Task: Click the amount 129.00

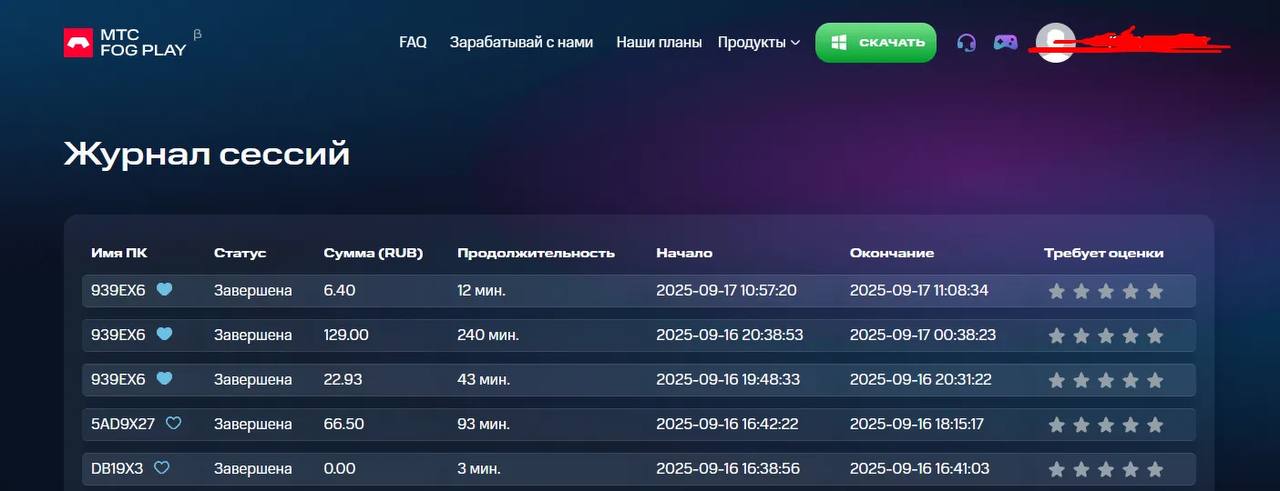Action: tap(346, 335)
